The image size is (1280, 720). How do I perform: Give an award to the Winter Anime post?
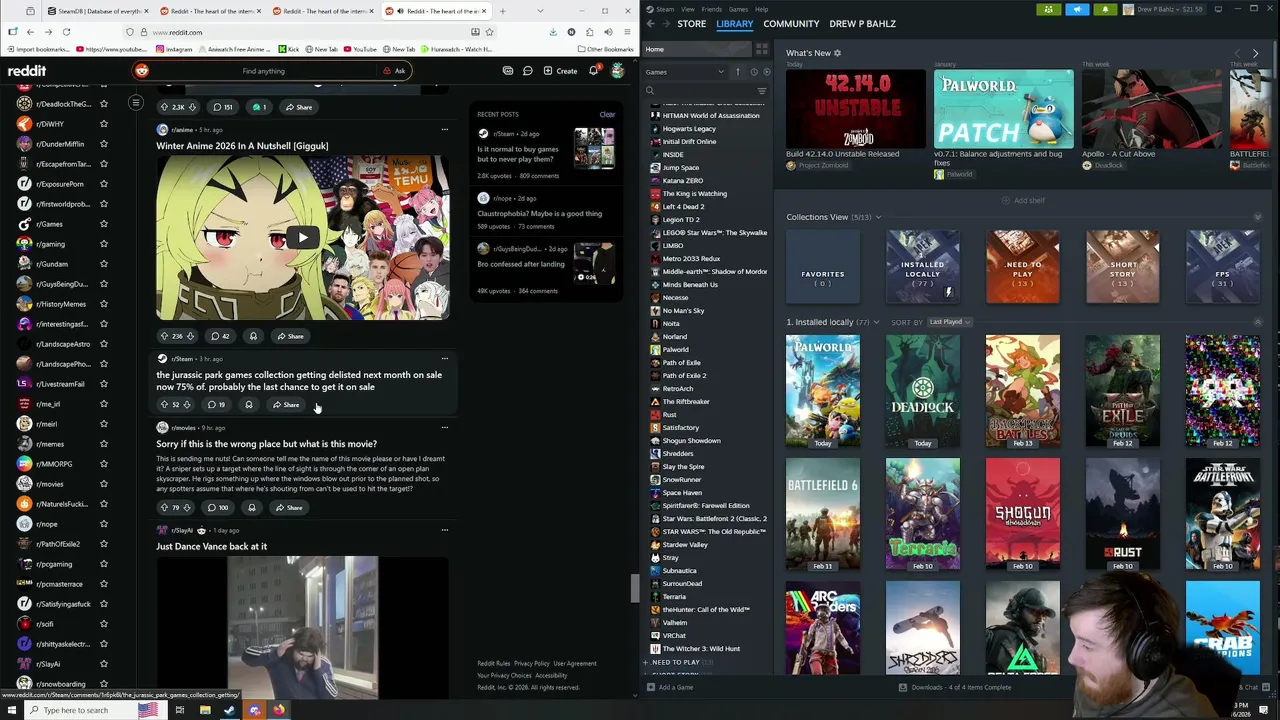(x=253, y=336)
